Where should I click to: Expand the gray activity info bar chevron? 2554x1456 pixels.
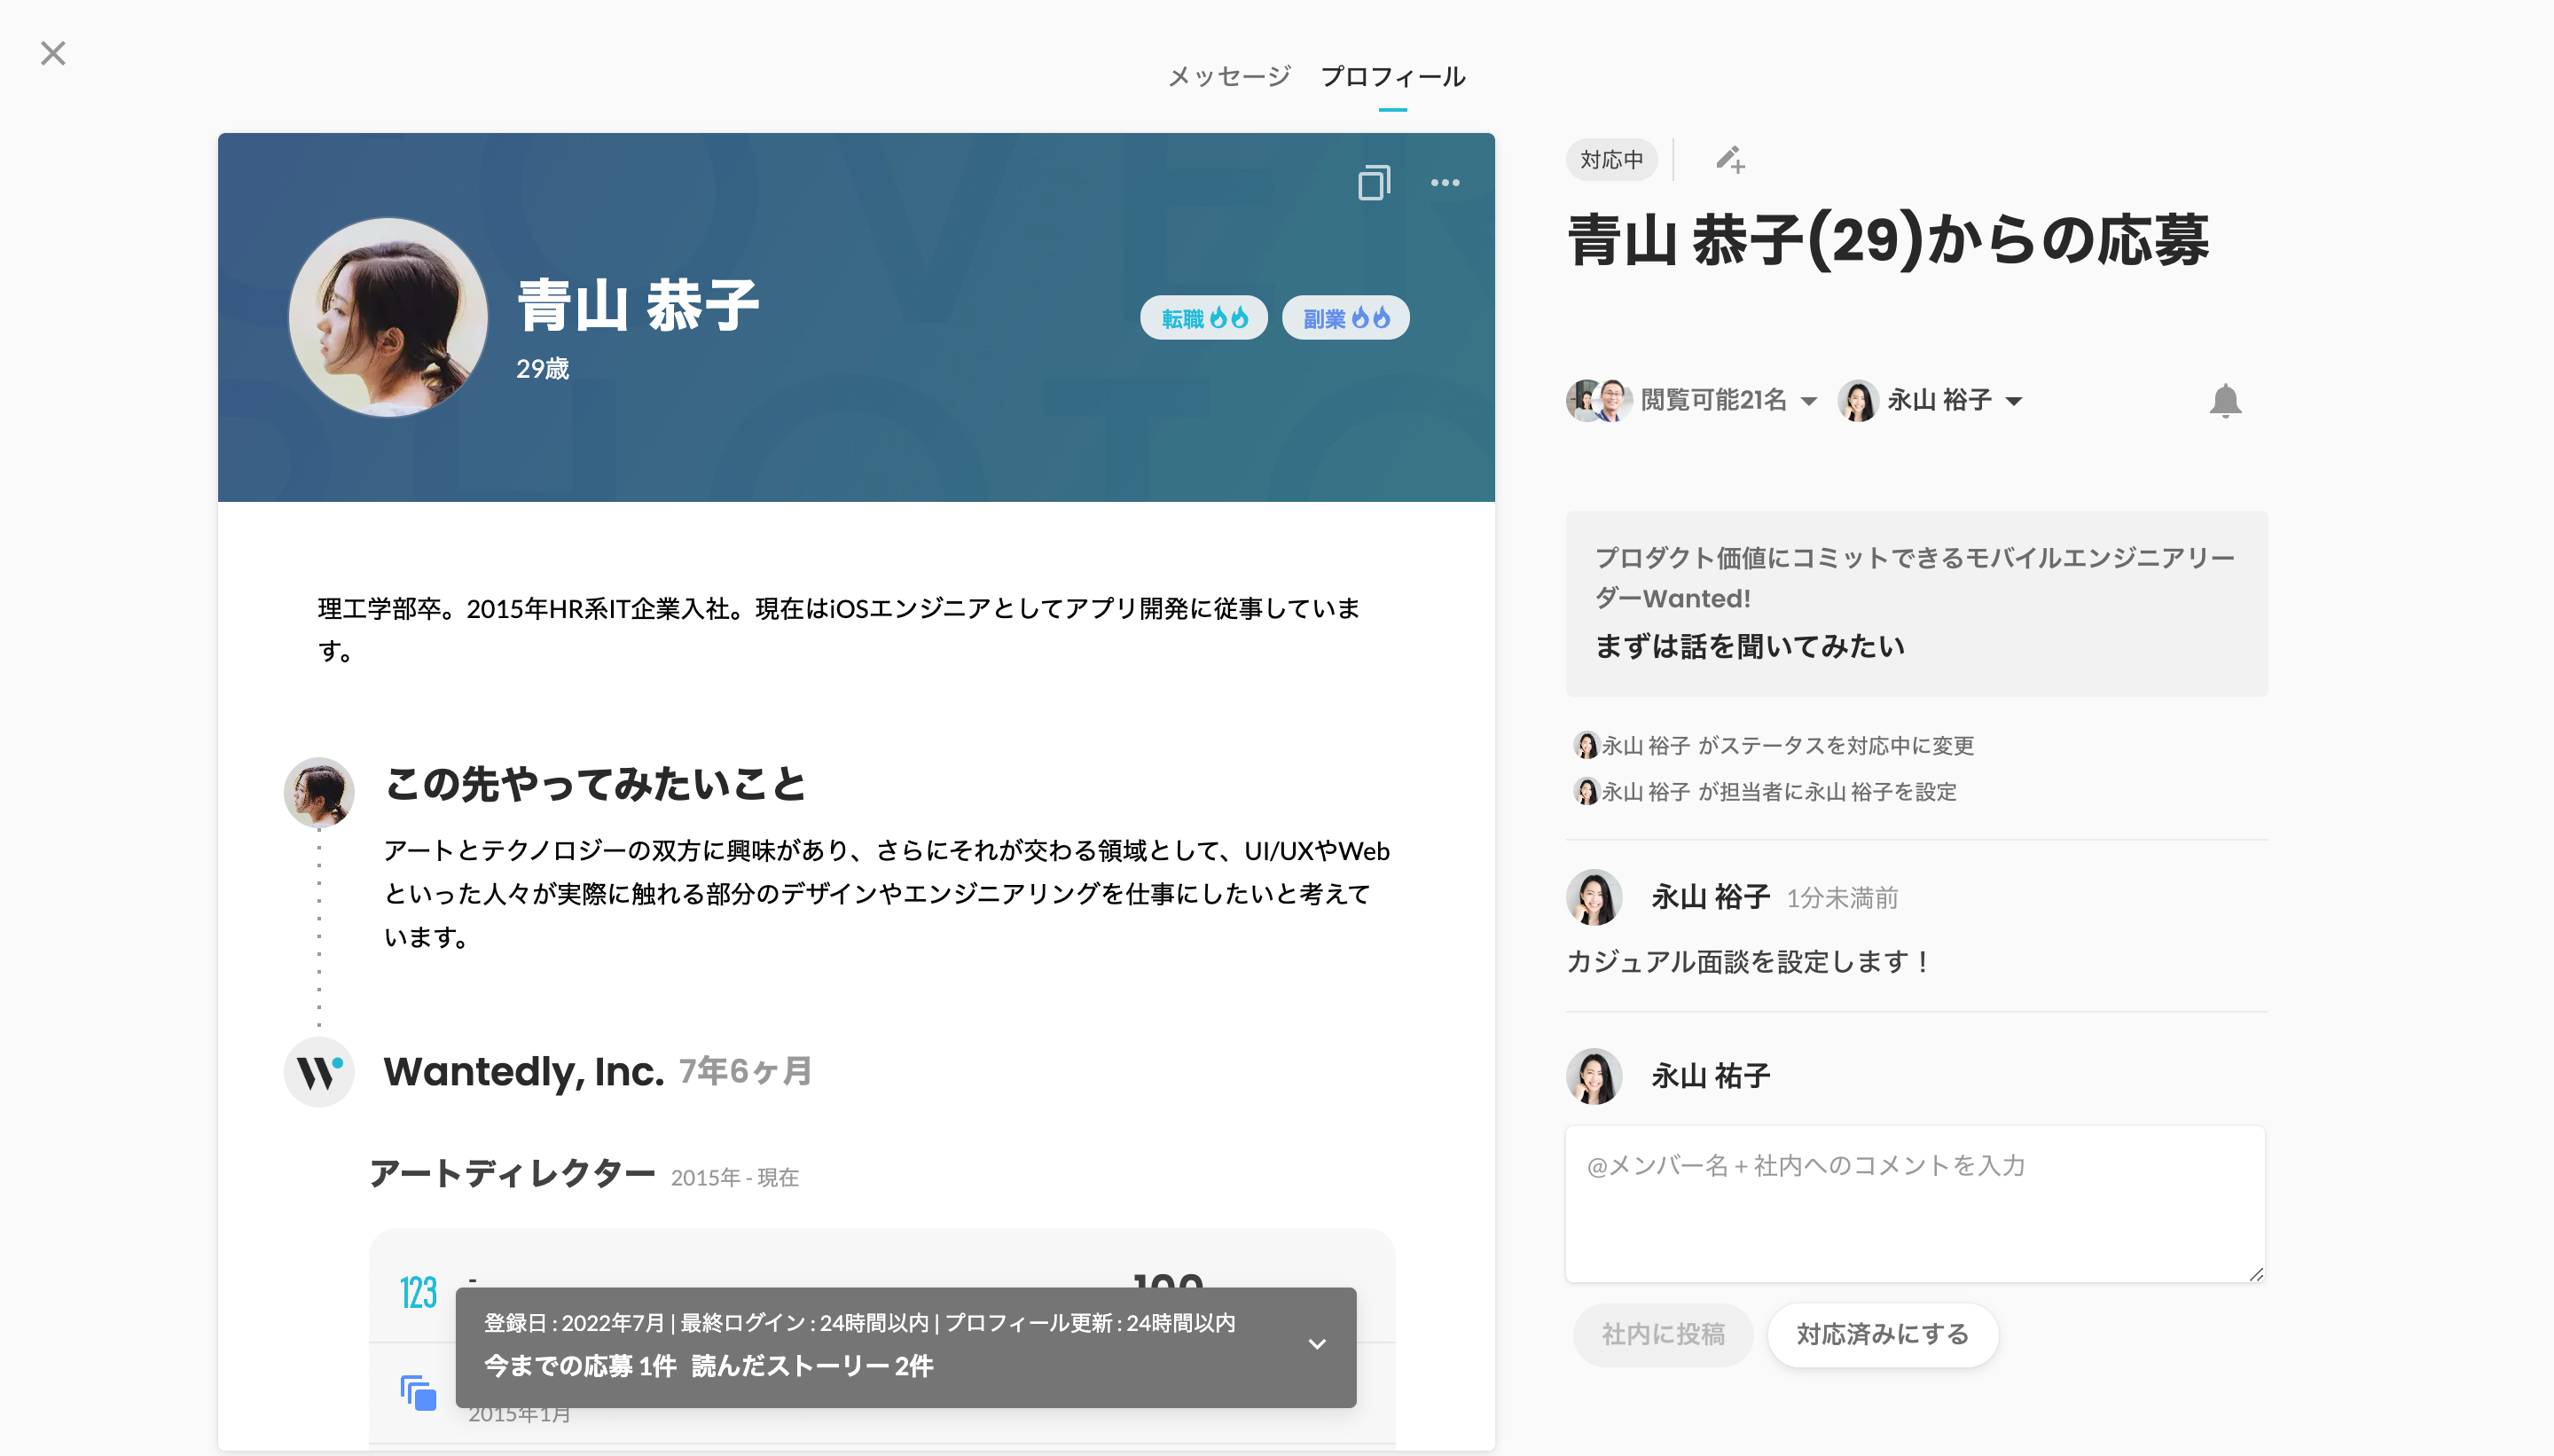pyautogui.click(x=1317, y=1344)
